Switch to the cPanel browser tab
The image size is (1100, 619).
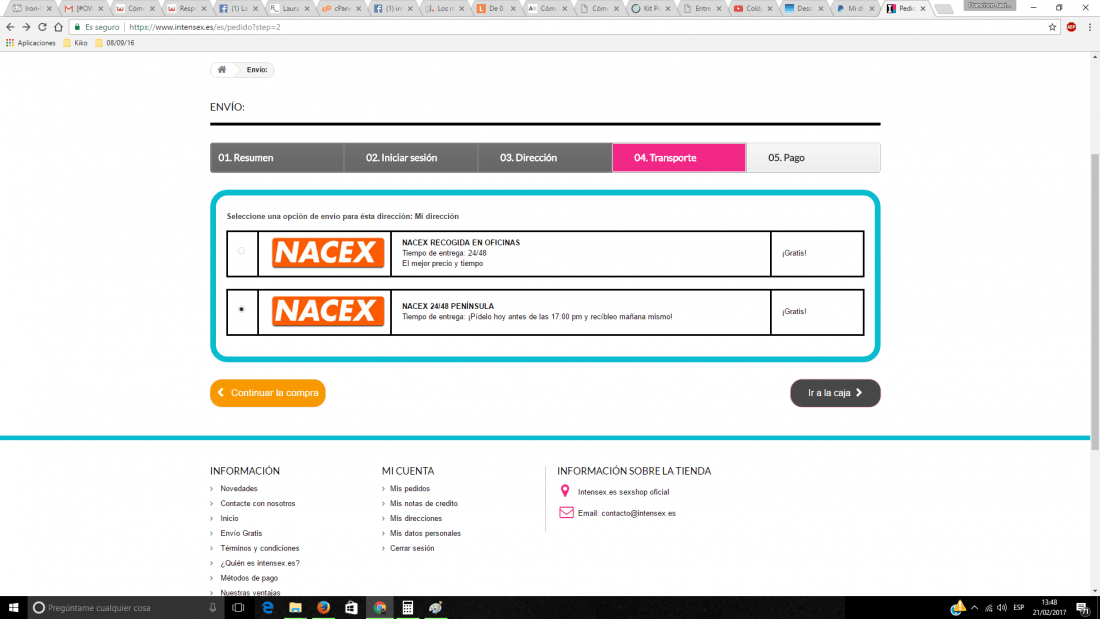click(x=342, y=8)
